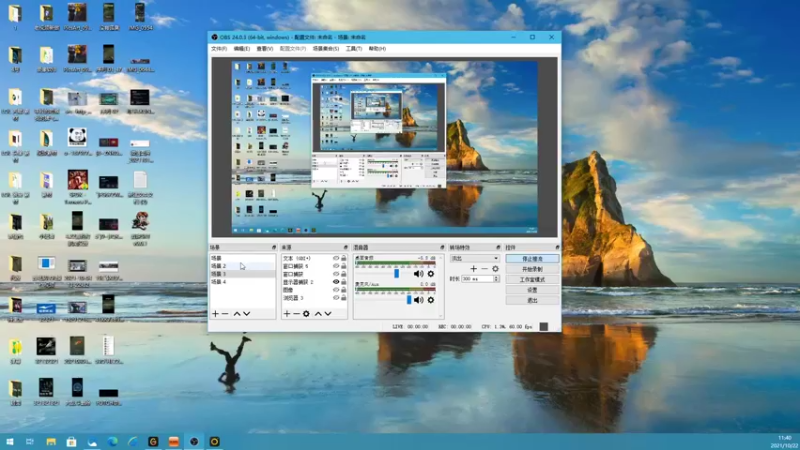Open File Explorer from the taskbar
Viewport: 800px width, 450px height.
pos(51,442)
